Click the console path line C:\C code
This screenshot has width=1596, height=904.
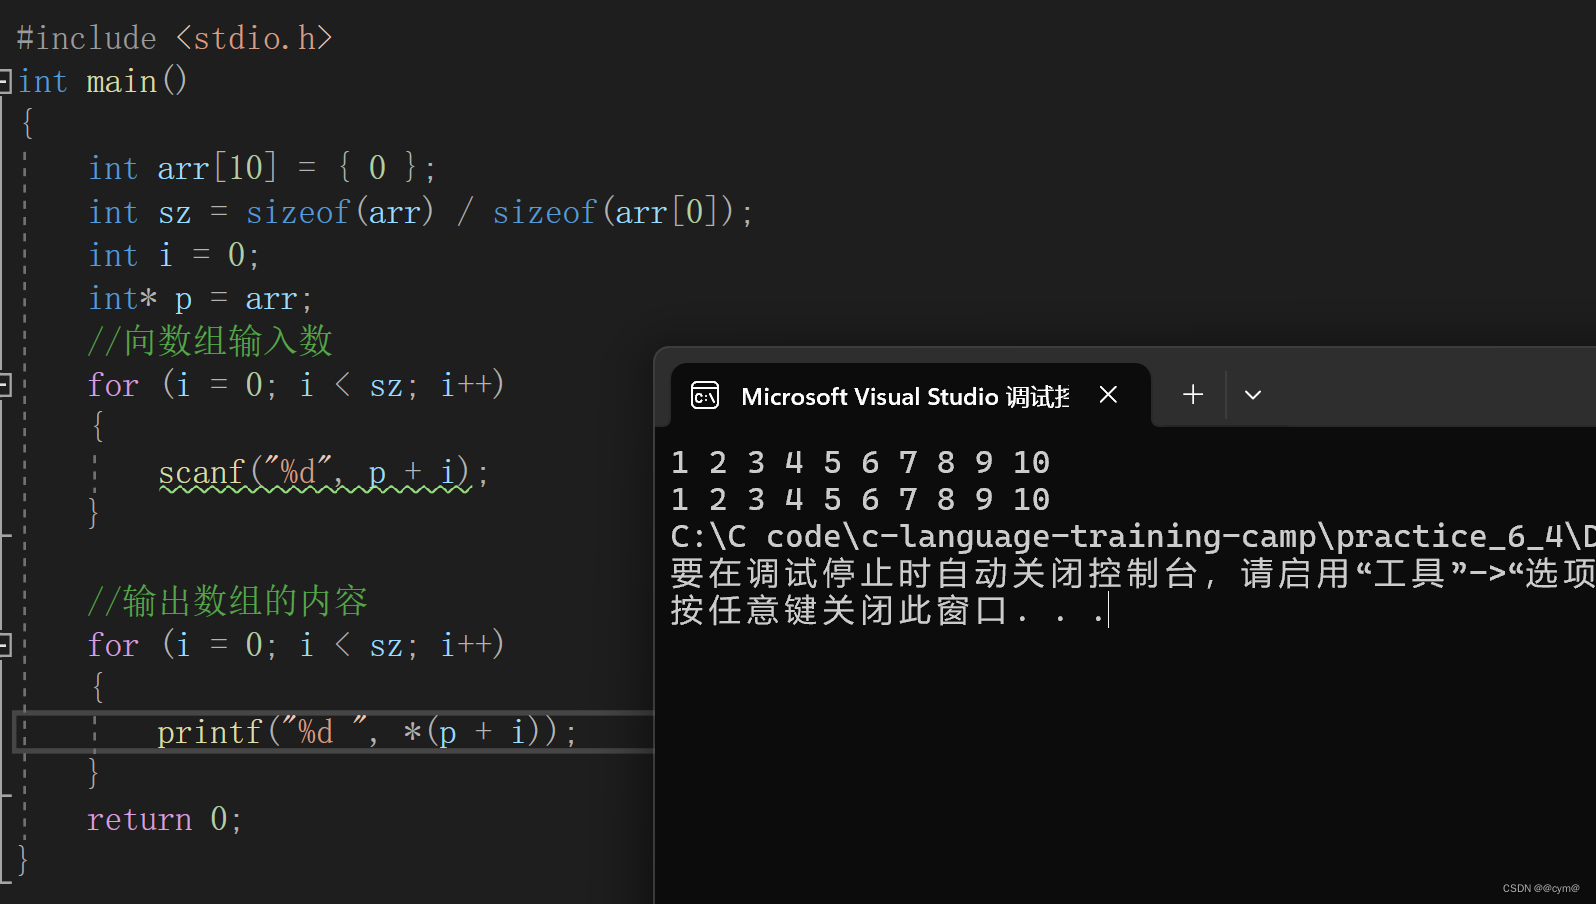pyautogui.click(x=1133, y=536)
